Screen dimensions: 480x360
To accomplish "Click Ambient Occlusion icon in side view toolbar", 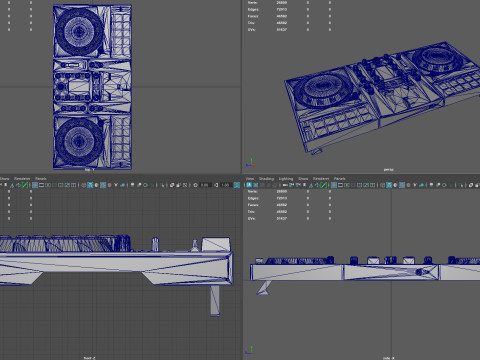I will click(432, 185).
